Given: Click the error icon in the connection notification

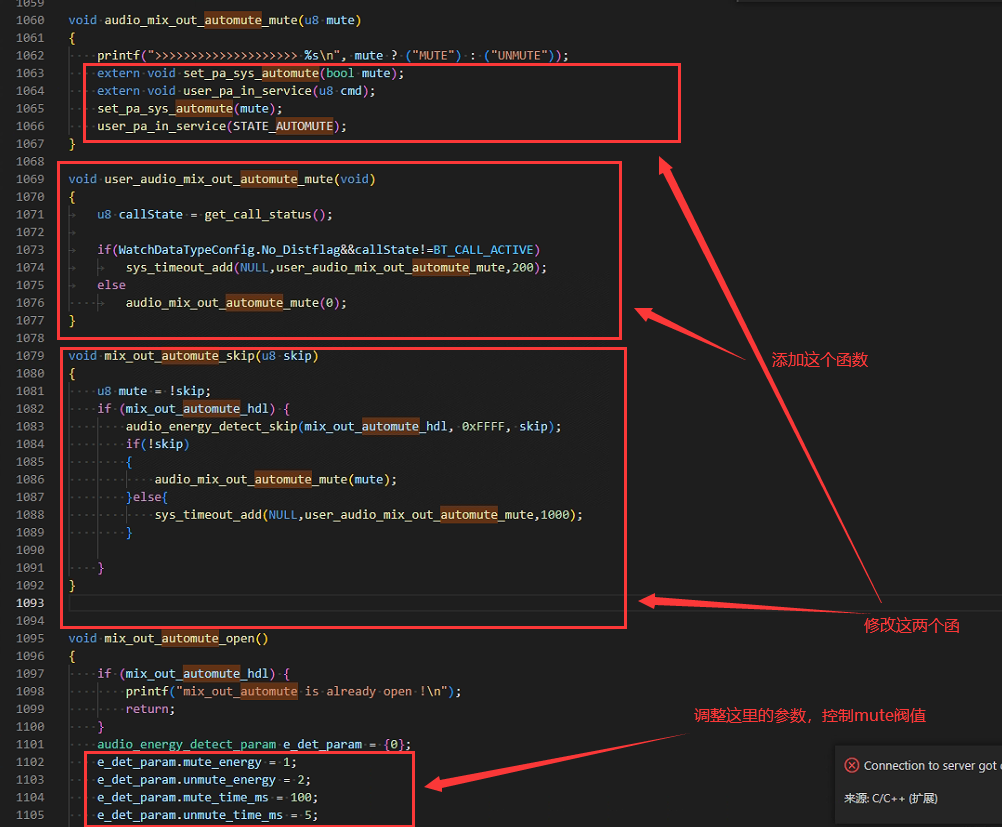Looking at the screenshot, I should pyautogui.click(x=852, y=765).
